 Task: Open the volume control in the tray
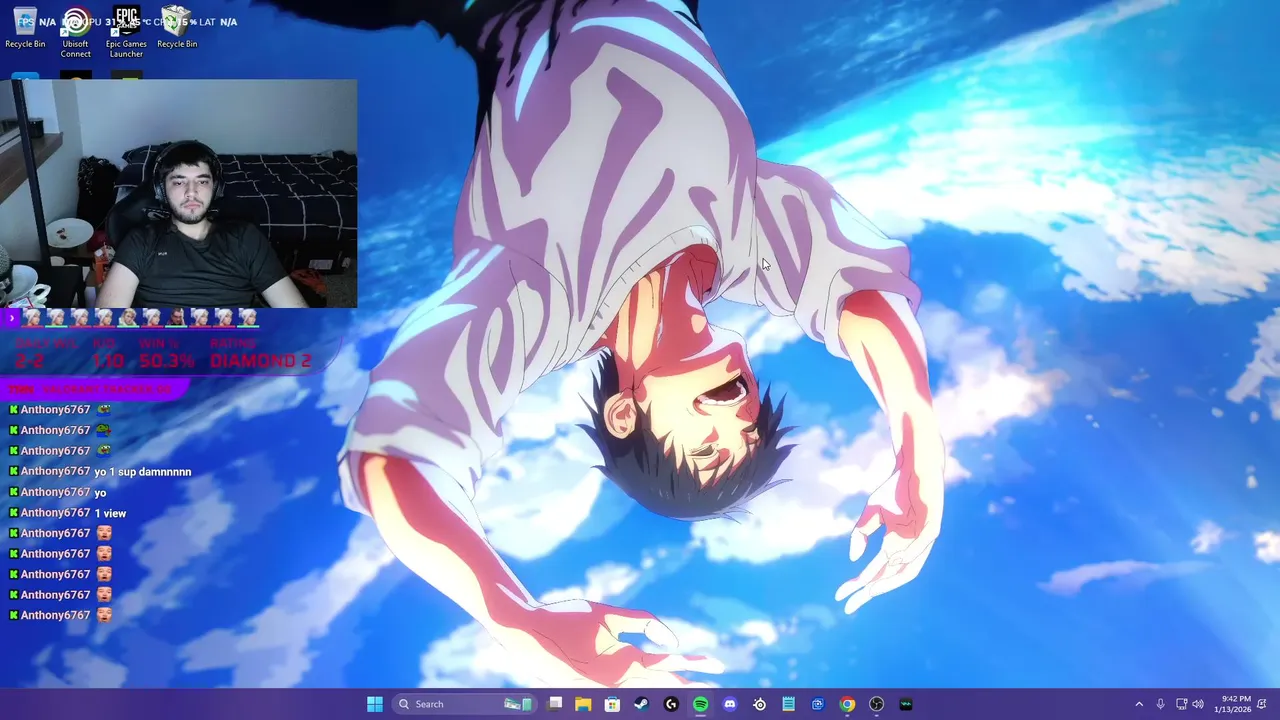tap(1198, 704)
